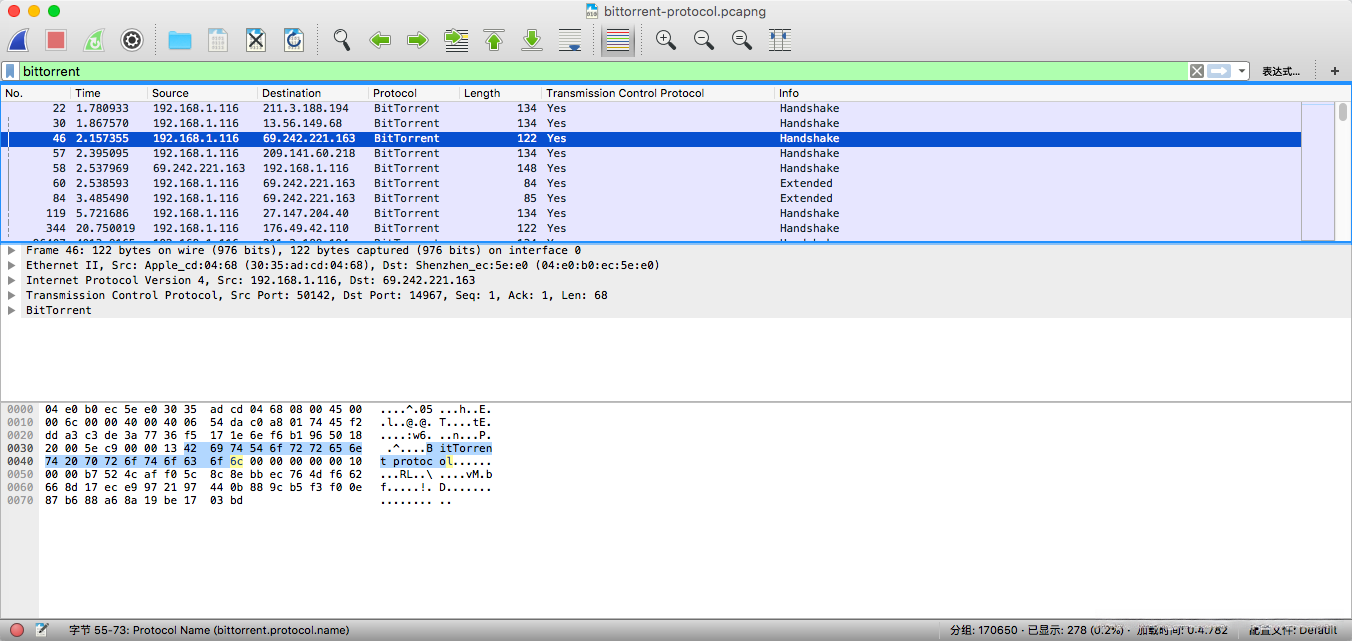Click the bittorrent display filter field

[x=600, y=71]
